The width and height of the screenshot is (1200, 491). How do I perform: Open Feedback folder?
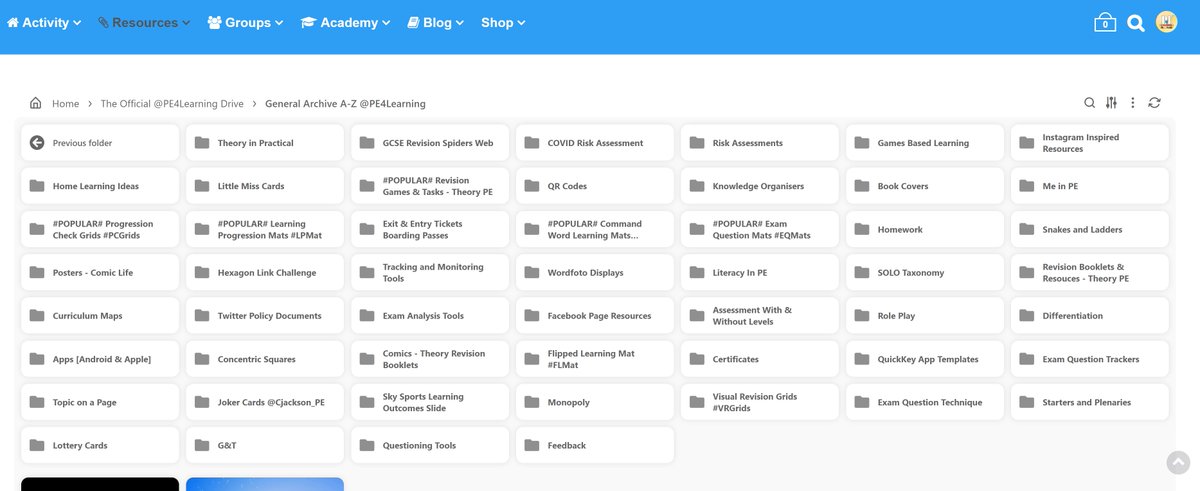[595, 445]
